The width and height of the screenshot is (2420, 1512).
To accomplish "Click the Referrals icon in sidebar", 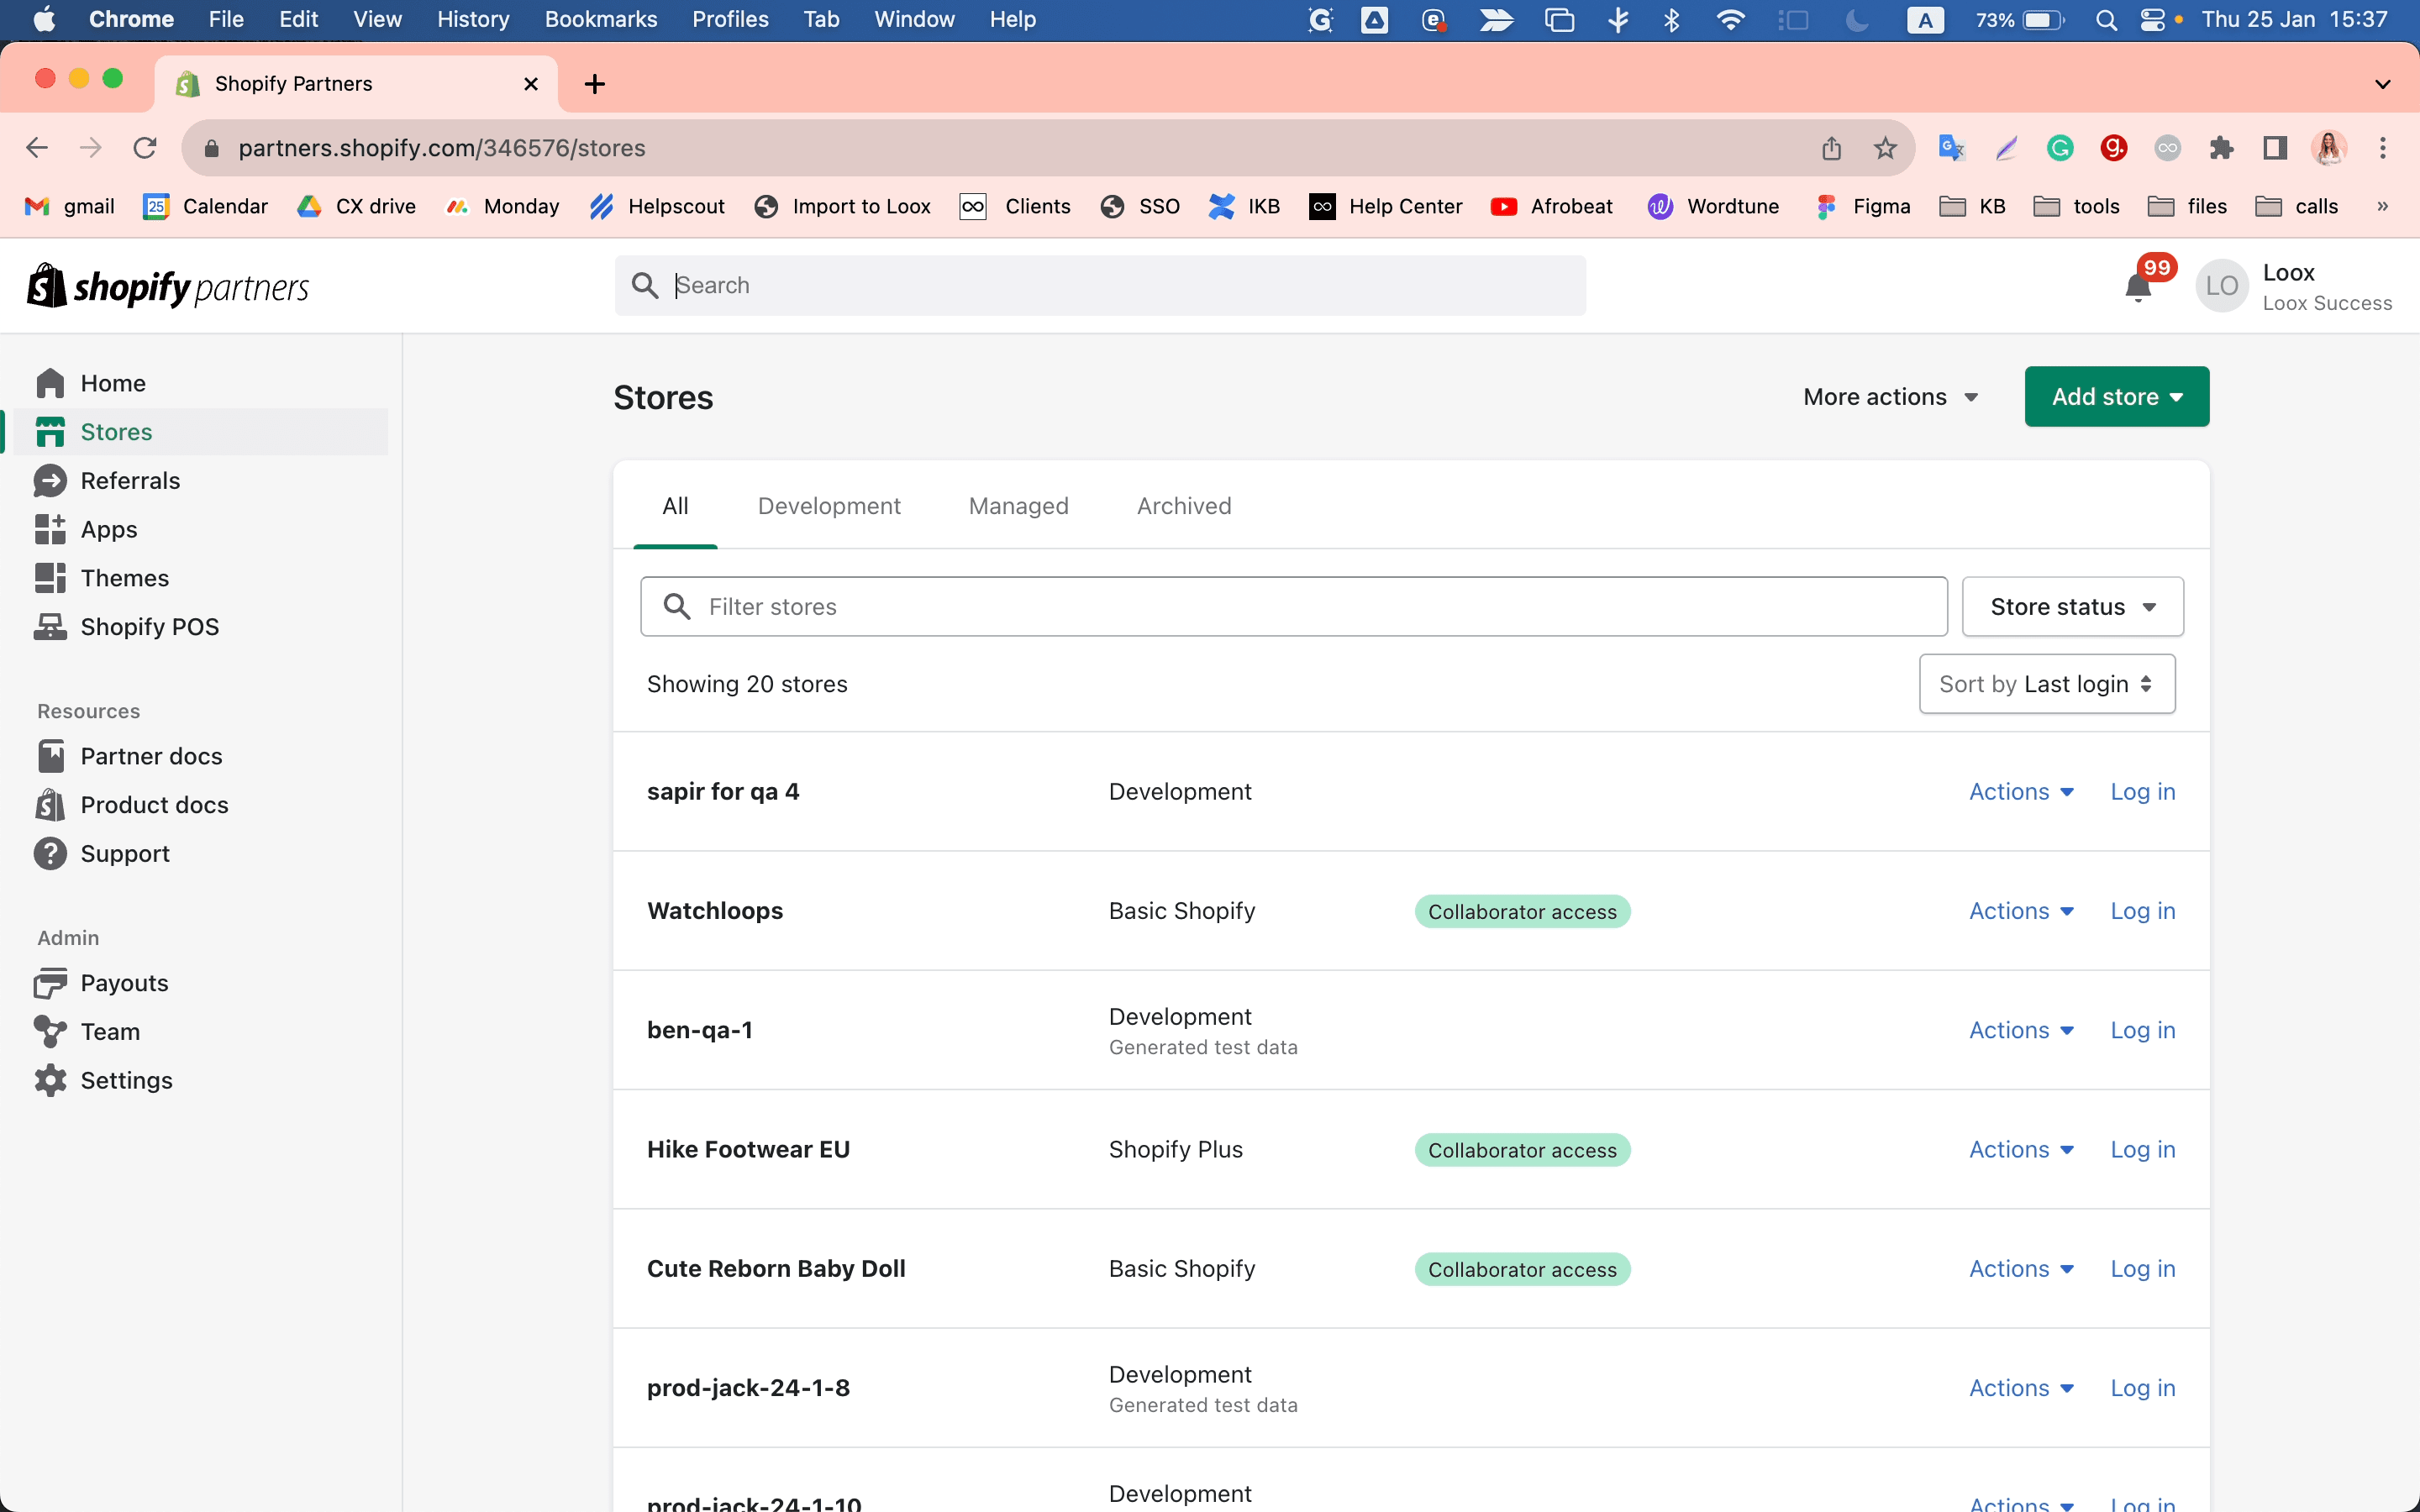I will coord(50,481).
